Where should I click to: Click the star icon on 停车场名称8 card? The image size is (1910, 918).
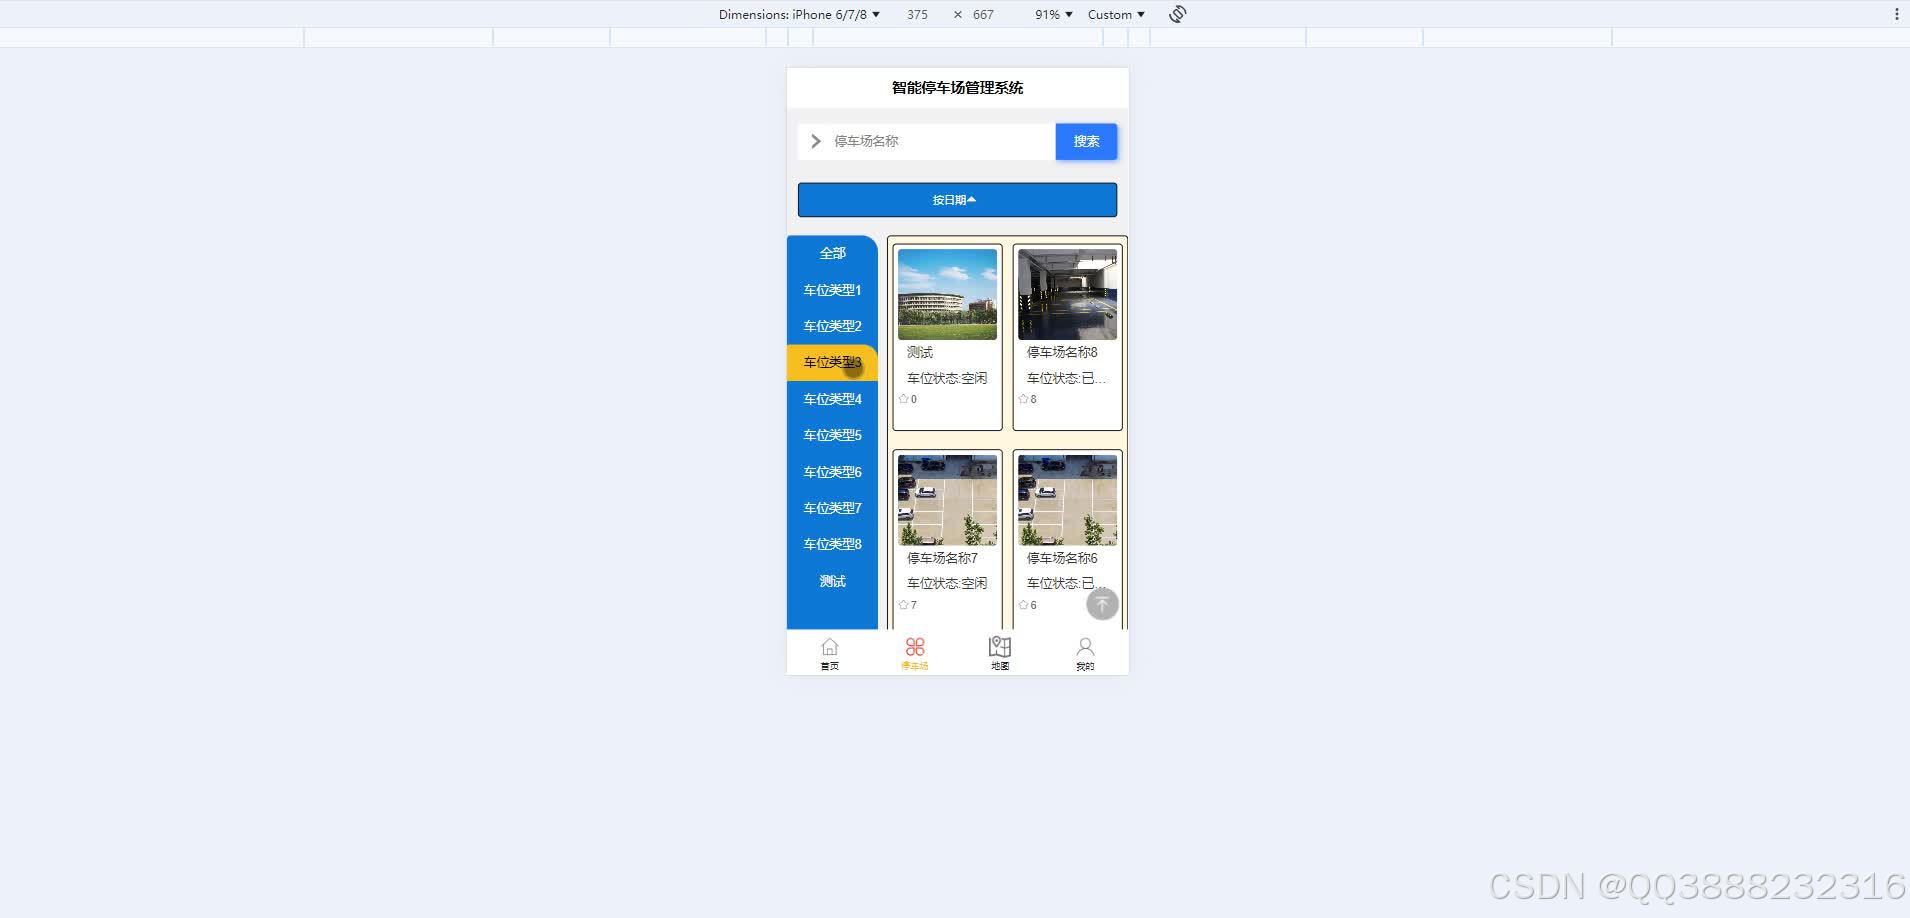coord(1024,399)
